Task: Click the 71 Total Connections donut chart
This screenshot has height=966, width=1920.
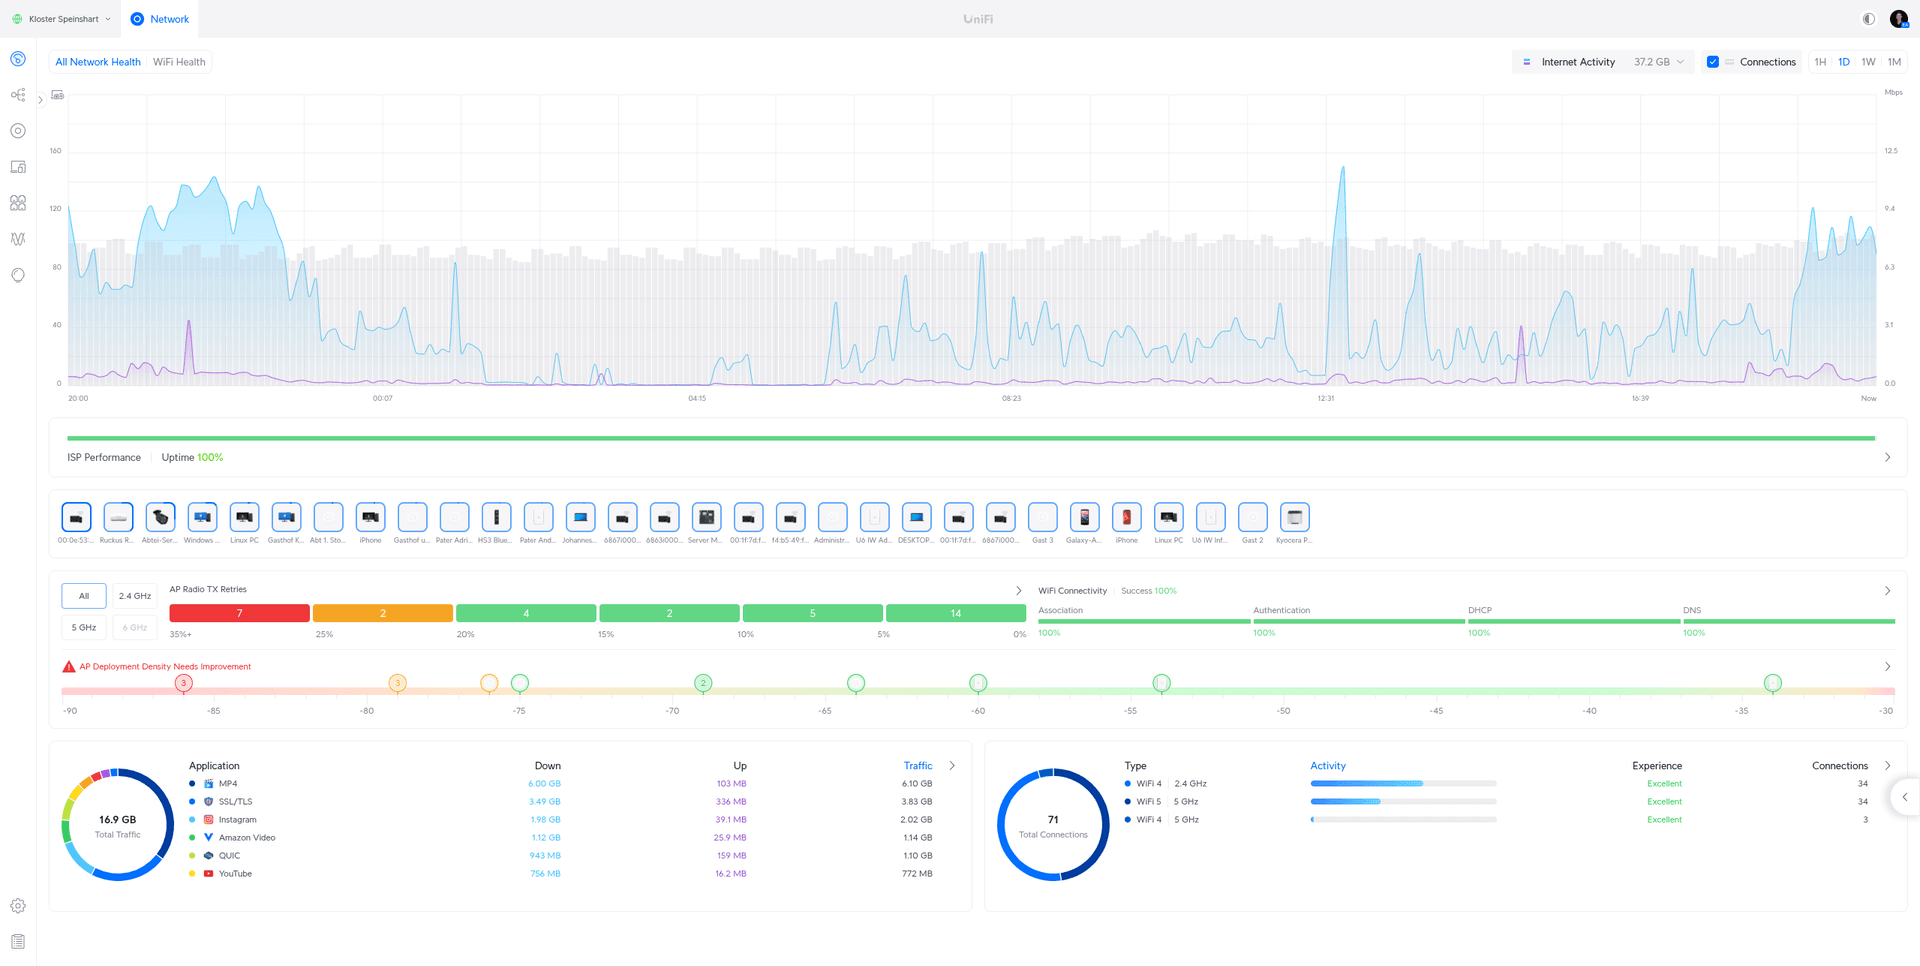Action: click(1053, 825)
